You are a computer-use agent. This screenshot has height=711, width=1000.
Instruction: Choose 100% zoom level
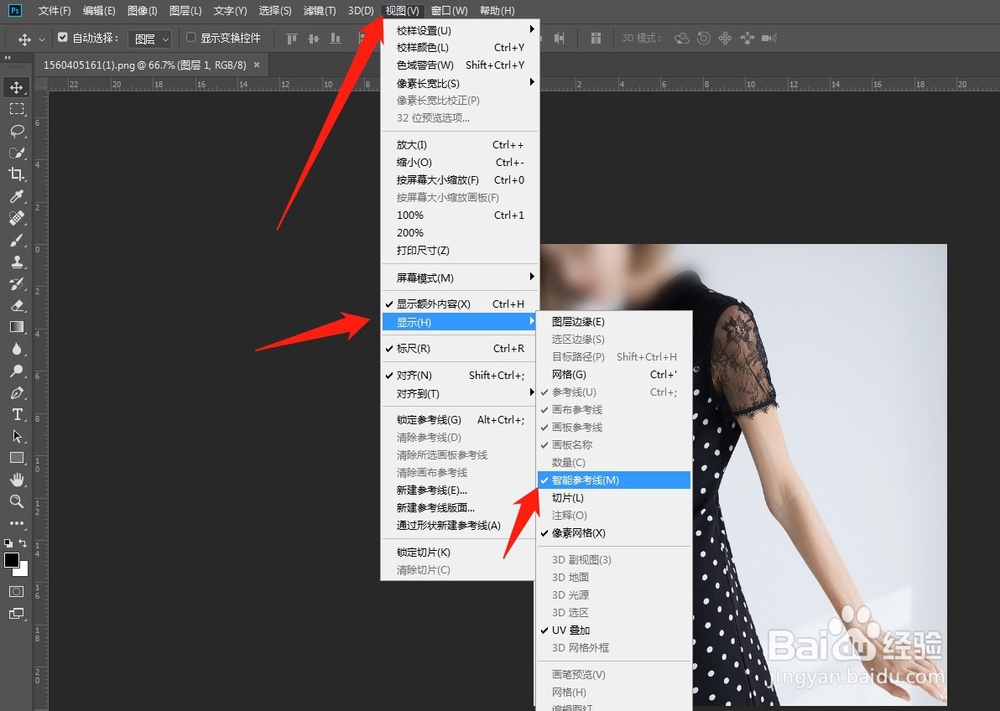[x=459, y=215]
